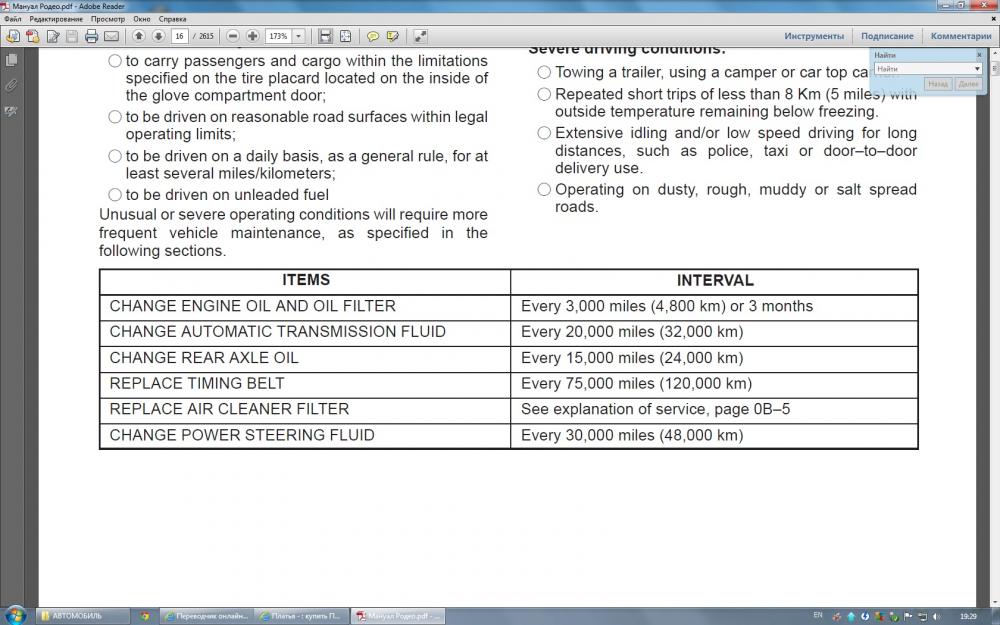Screen dimensions: 1000x625
Task: Click cell REPLACE TIMING BELT
Action: [305, 384]
